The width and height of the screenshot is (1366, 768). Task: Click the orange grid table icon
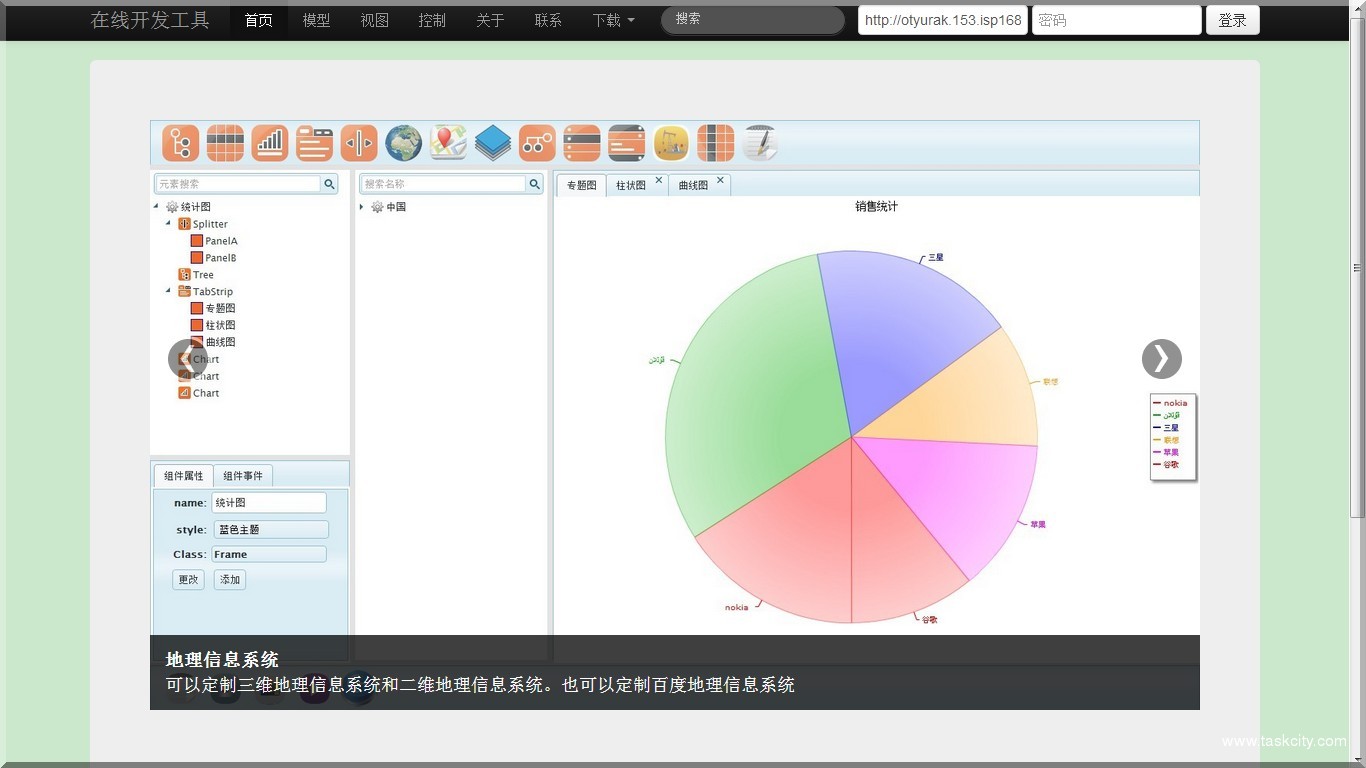click(225, 143)
